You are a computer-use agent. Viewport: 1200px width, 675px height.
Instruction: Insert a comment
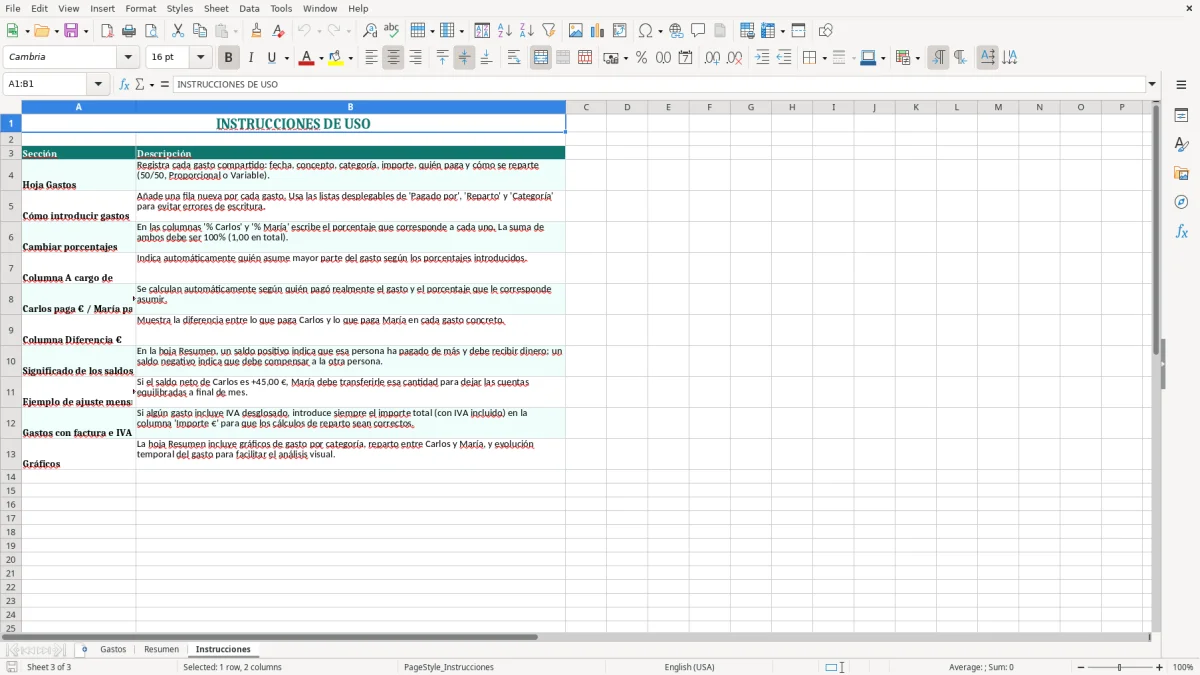click(699, 31)
